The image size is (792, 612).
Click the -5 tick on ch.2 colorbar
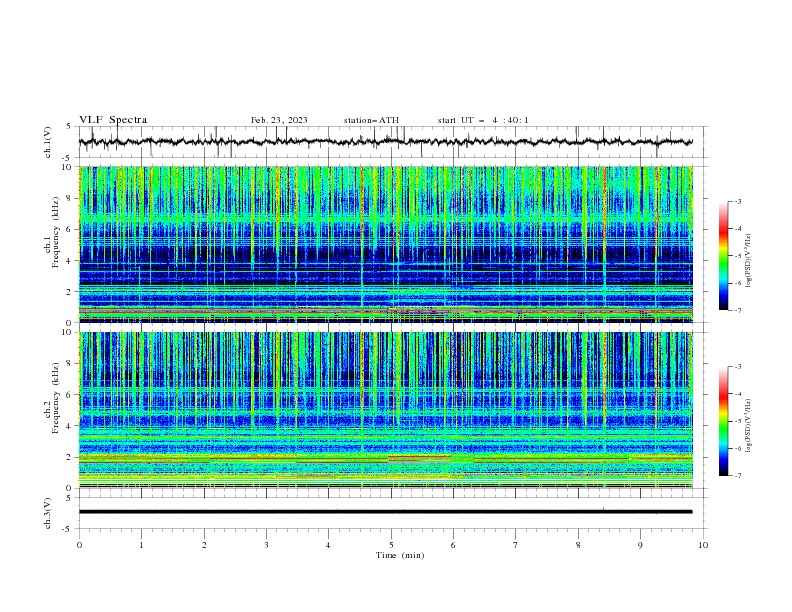(x=737, y=421)
